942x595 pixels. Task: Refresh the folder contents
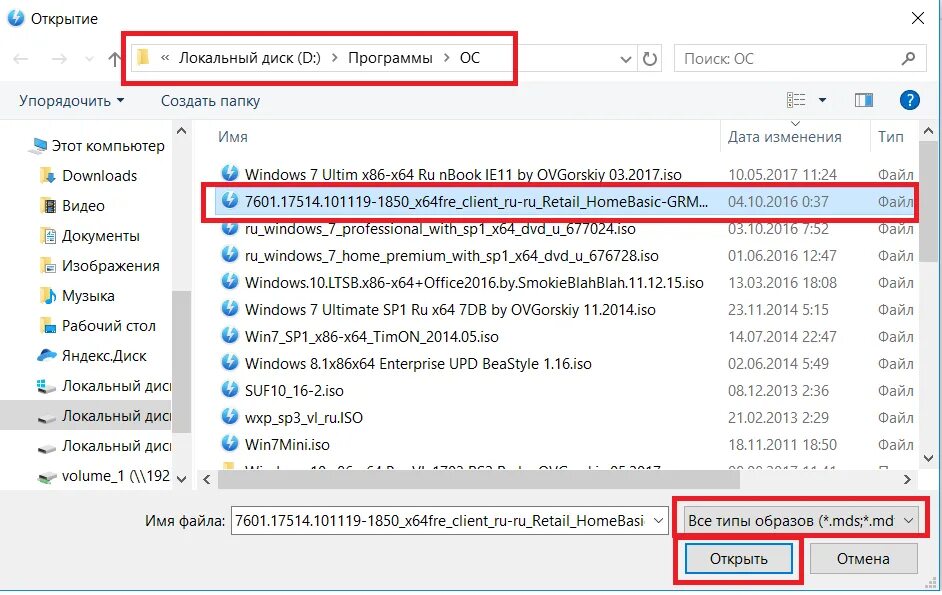[649, 59]
